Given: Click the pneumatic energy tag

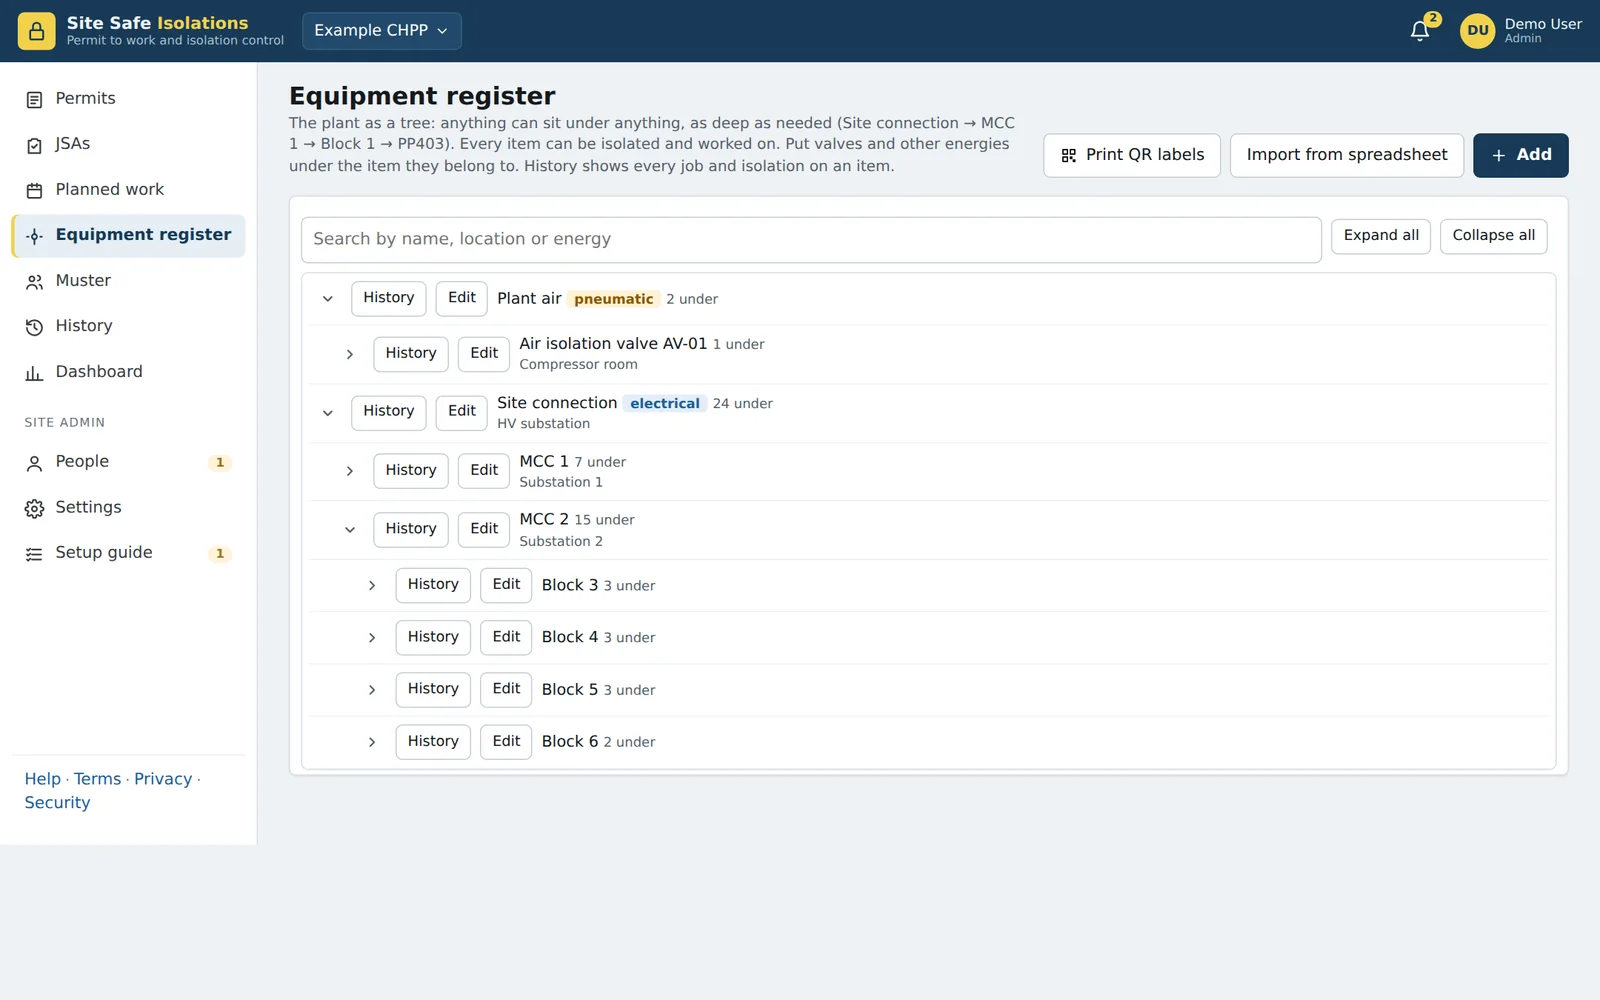Looking at the screenshot, I should click(x=613, y=299).
